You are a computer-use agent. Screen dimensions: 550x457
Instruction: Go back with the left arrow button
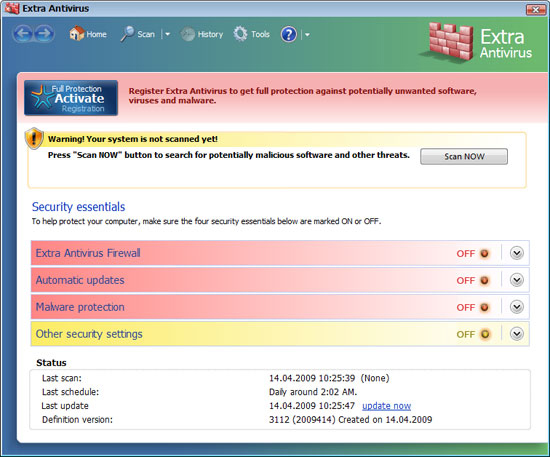tap(23, 34)
